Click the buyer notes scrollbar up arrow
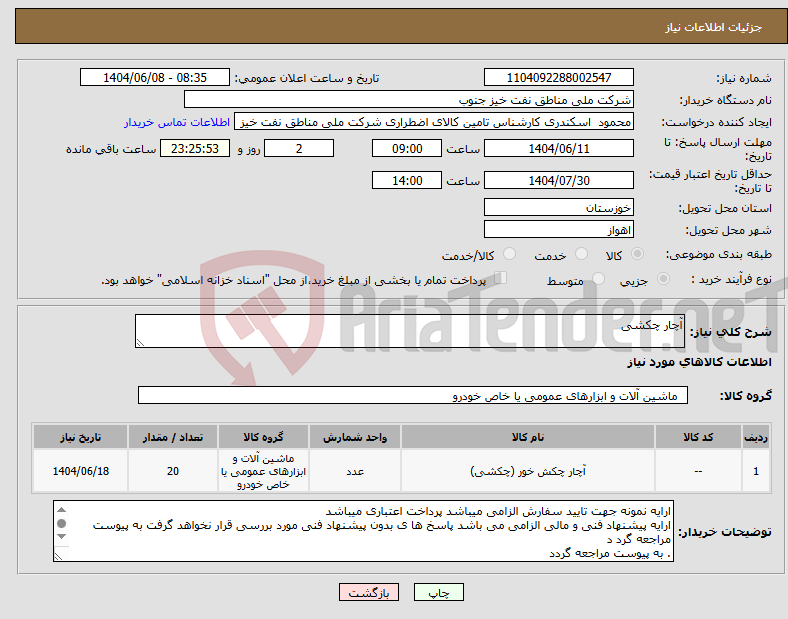Screen dimensions: 788x619 tap(61, 509)
